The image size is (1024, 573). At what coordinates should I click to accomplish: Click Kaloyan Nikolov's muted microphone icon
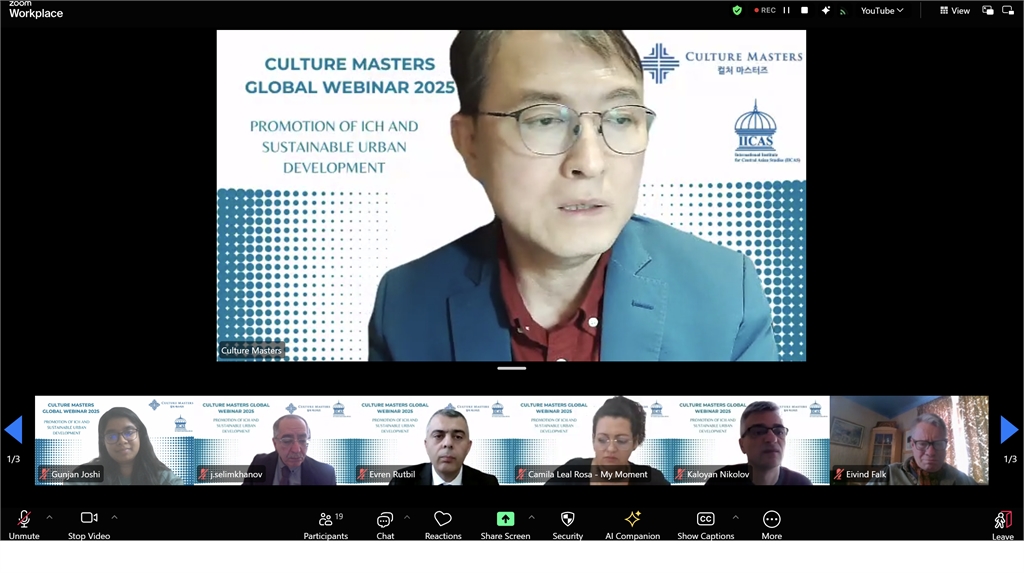pos(680,474)
